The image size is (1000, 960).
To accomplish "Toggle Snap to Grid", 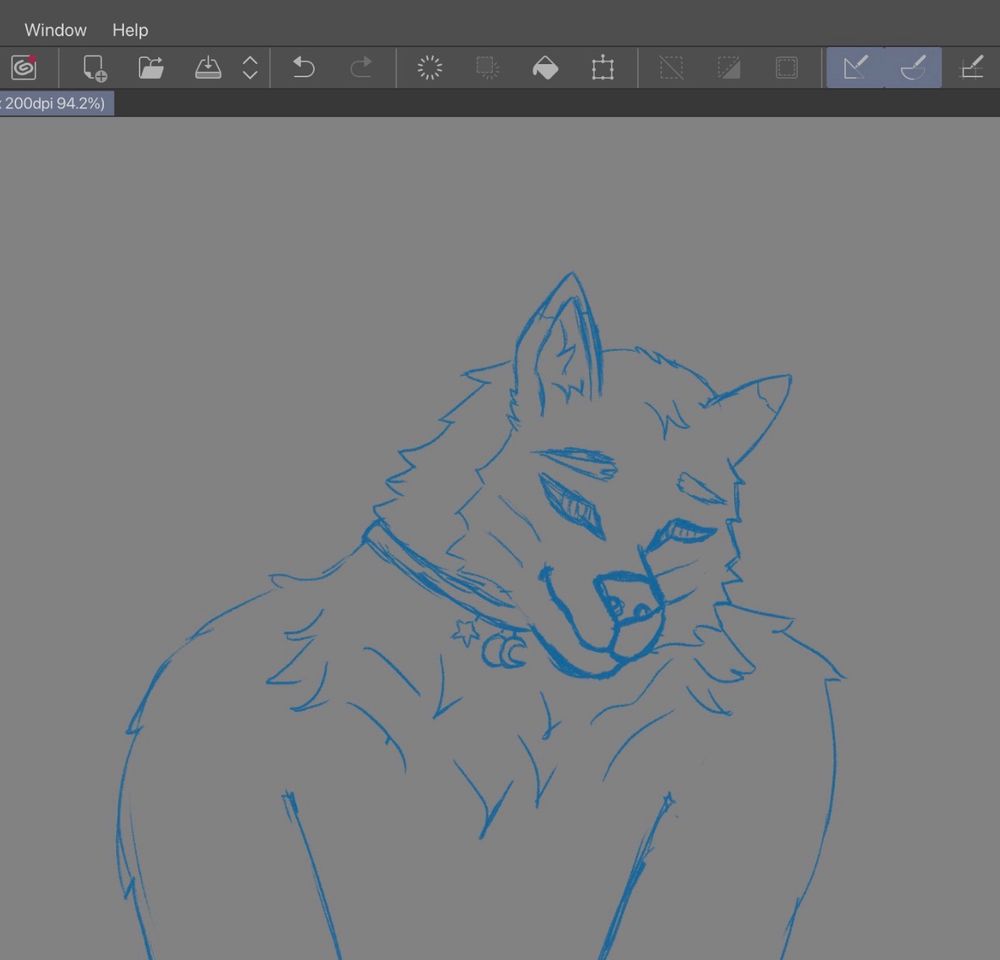I will tap(971, 68).
